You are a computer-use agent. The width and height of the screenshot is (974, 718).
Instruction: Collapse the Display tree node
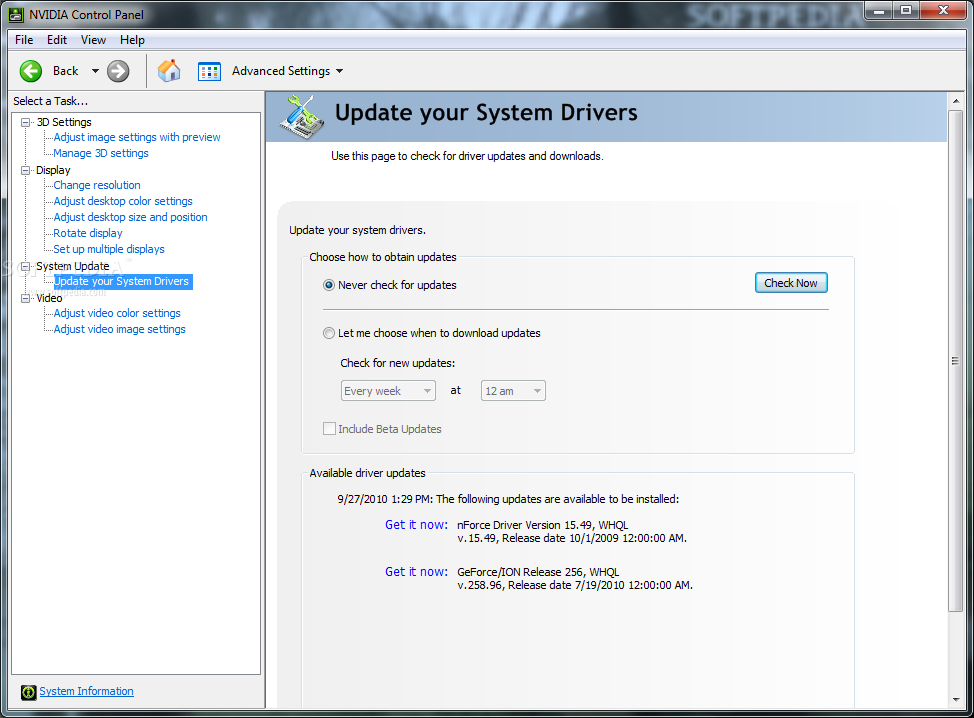click(x=25, y=170)
